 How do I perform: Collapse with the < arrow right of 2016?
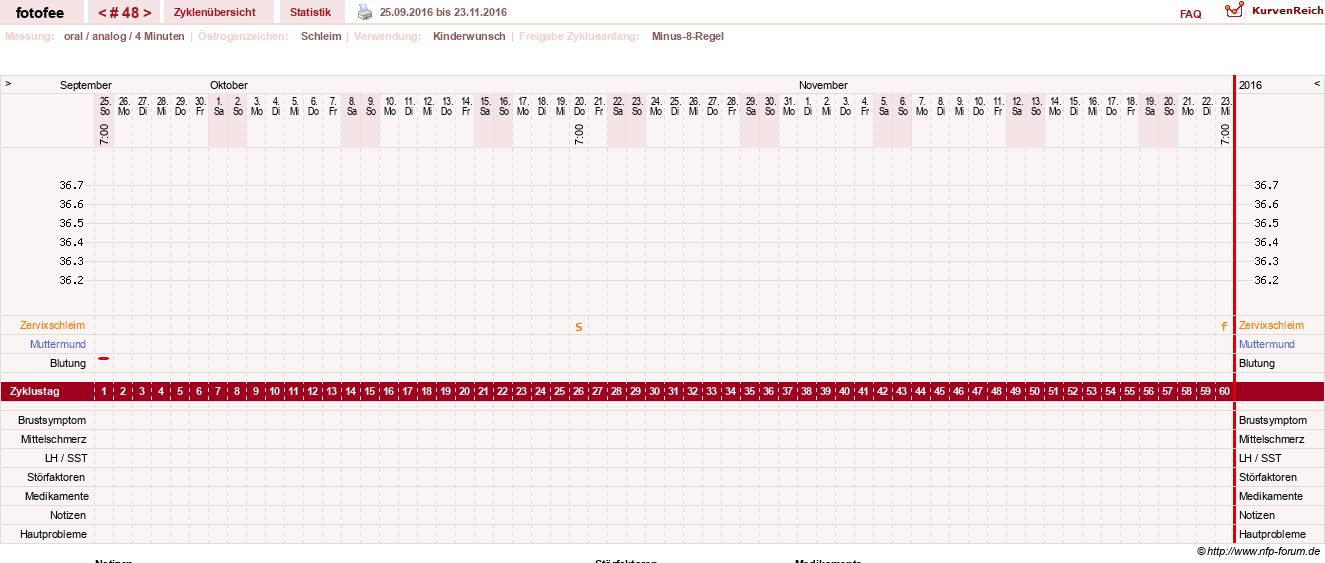1317,84
